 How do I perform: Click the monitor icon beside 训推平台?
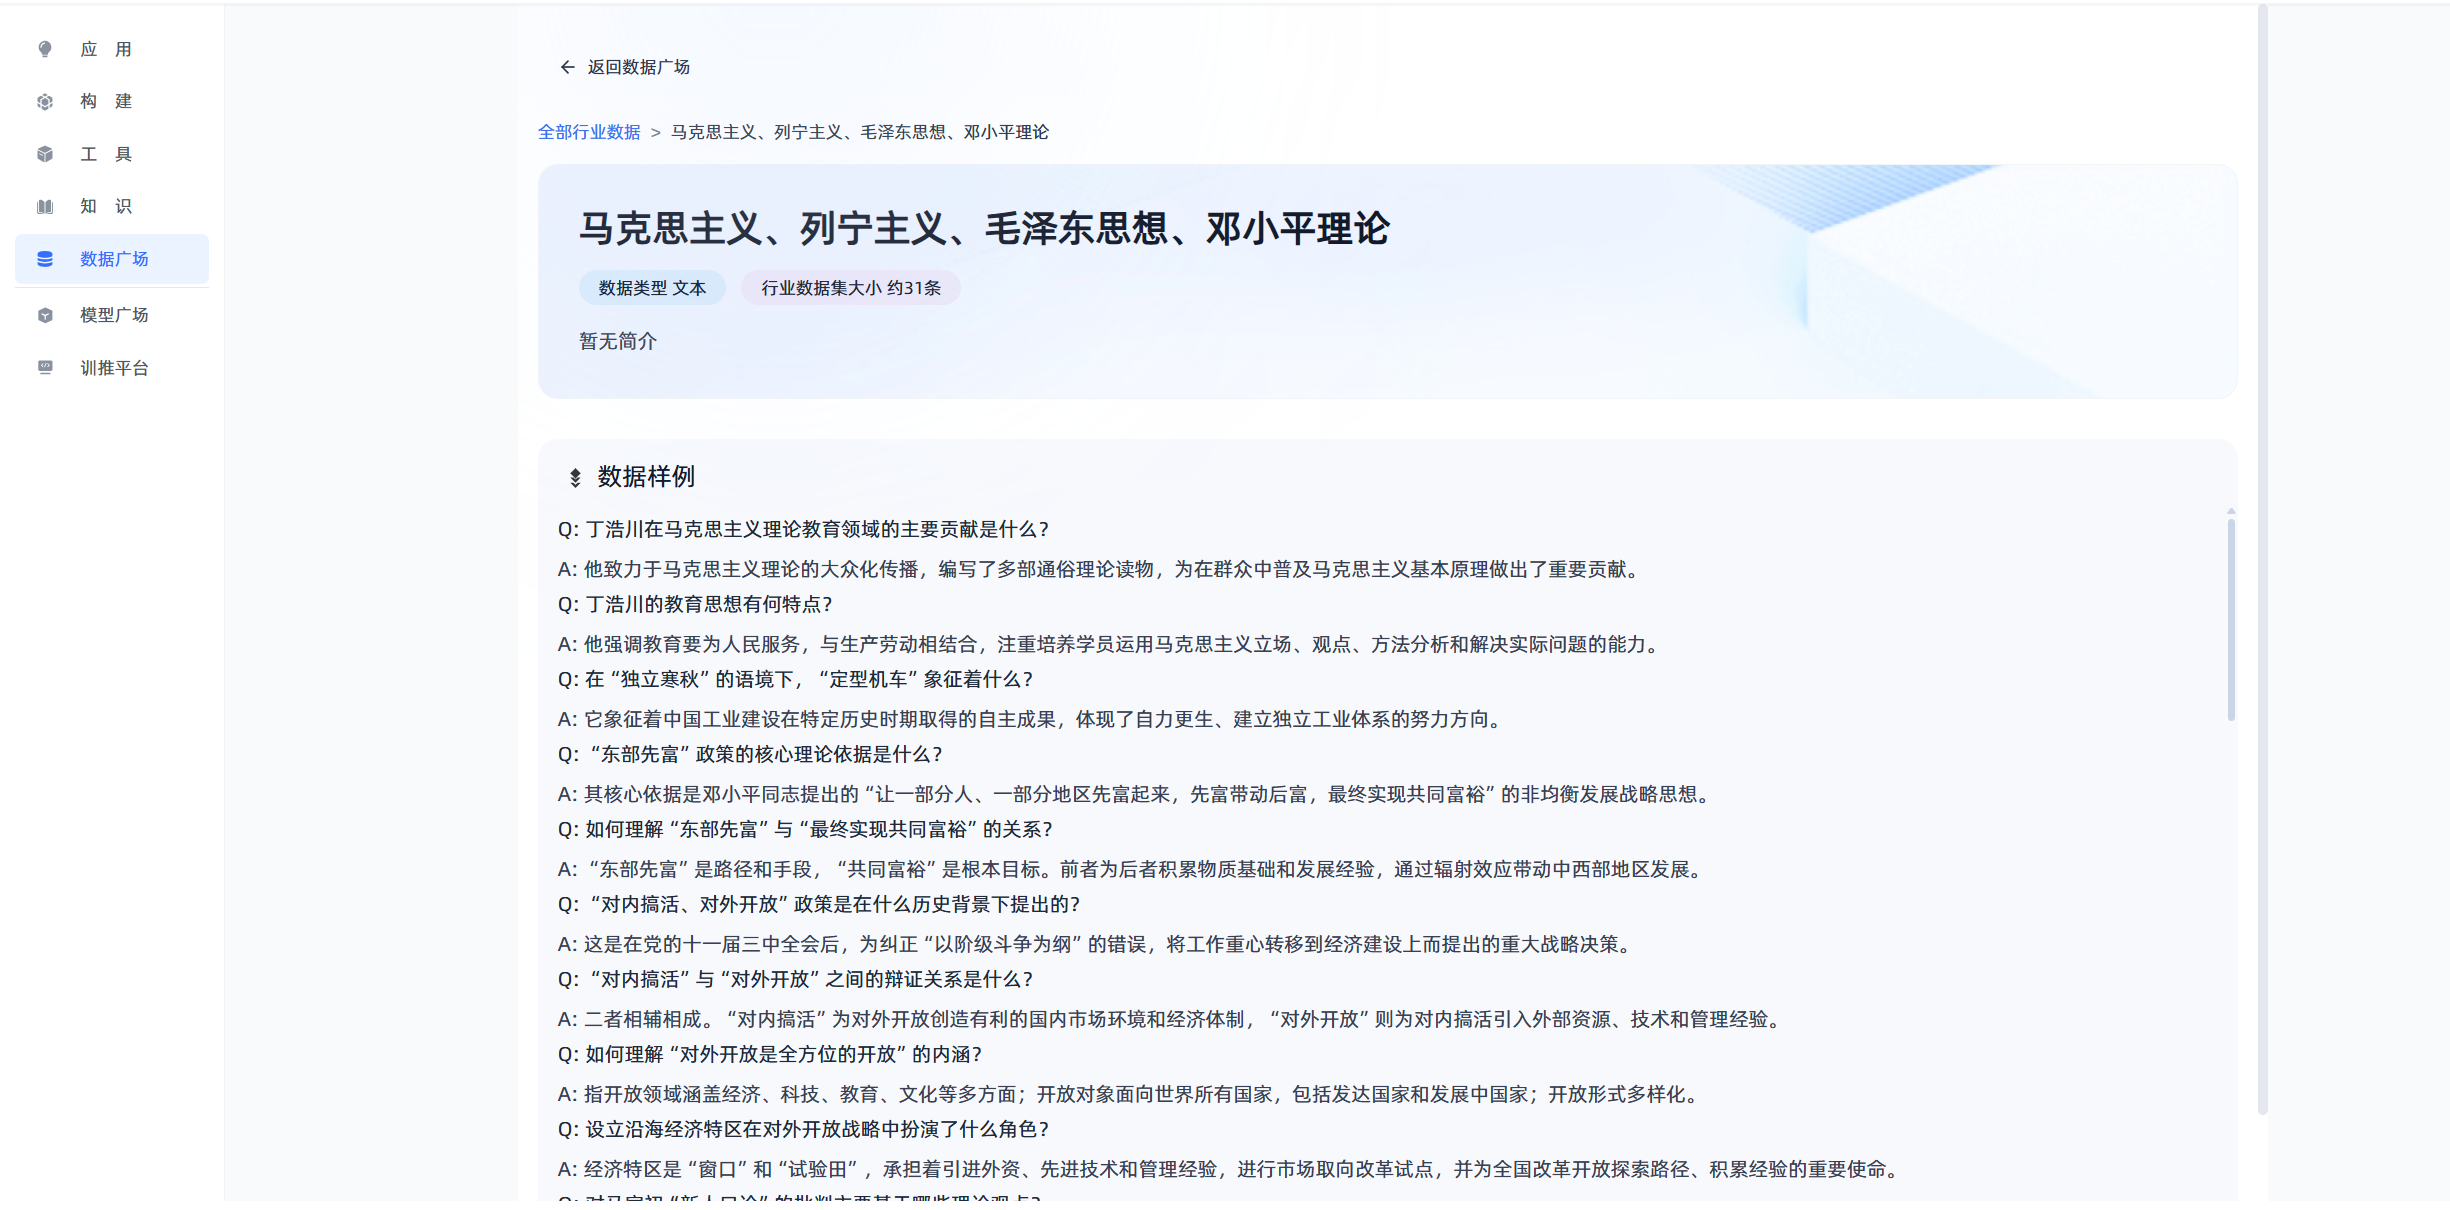(x=45, y=367)
